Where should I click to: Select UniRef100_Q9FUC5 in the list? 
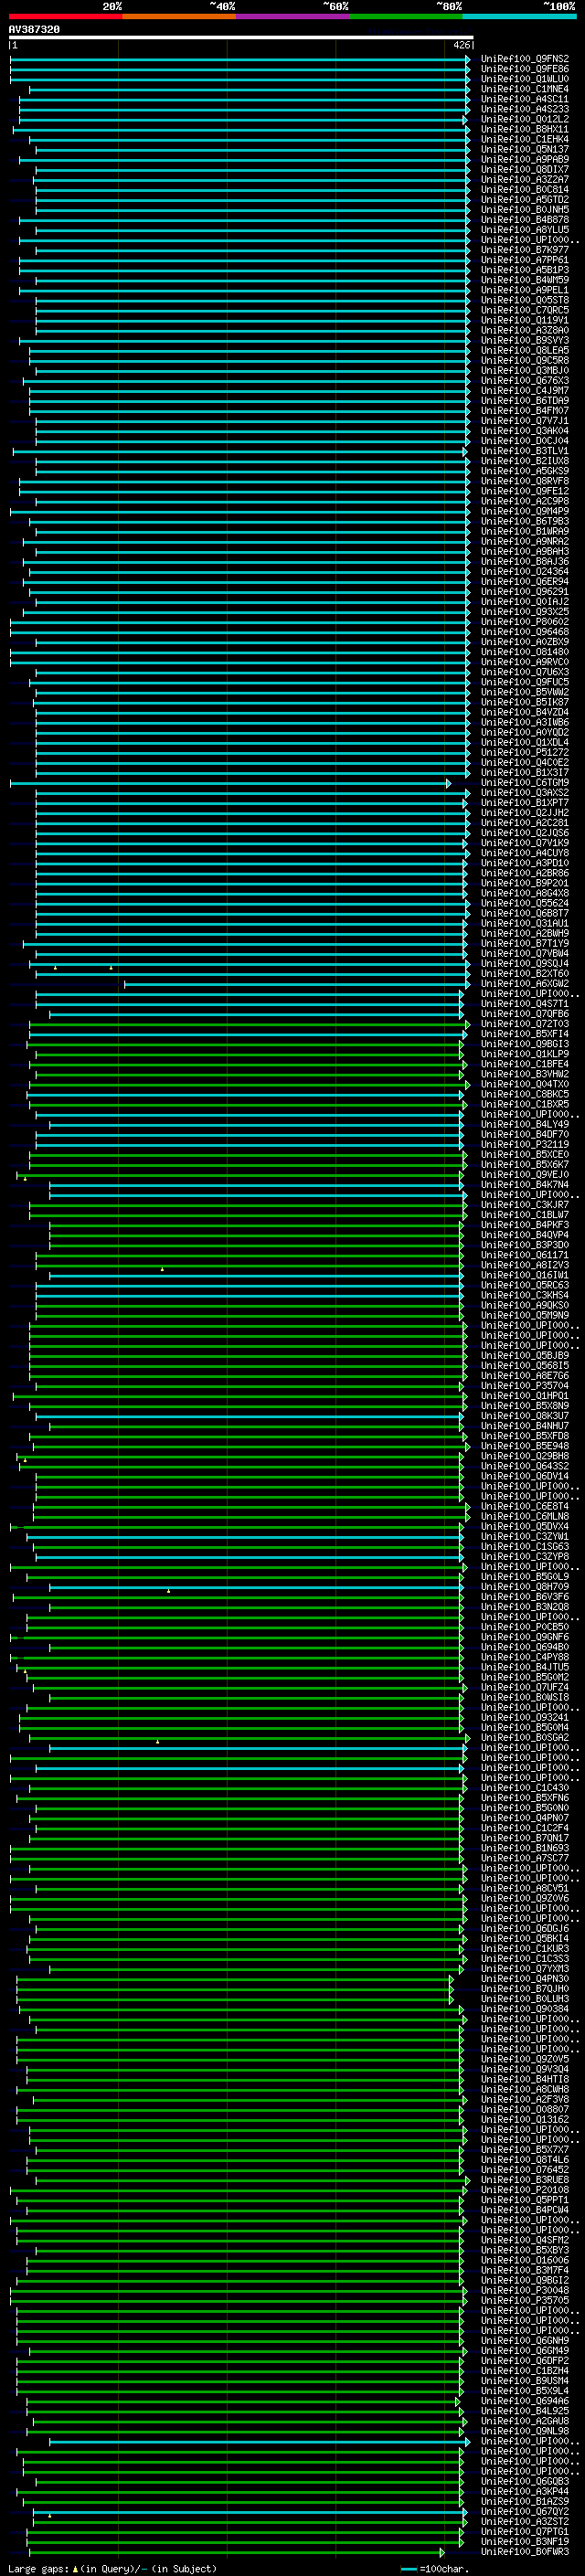coord(525,682)
